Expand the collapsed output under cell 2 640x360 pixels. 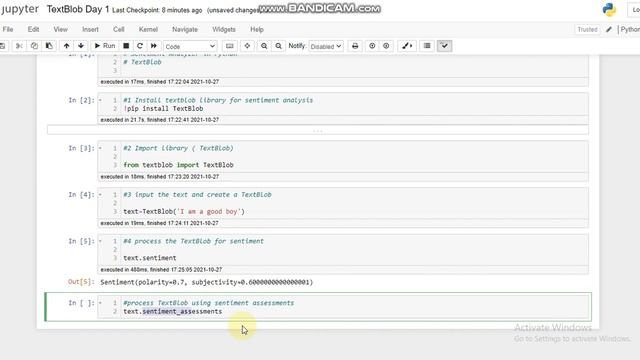(318, 130)
